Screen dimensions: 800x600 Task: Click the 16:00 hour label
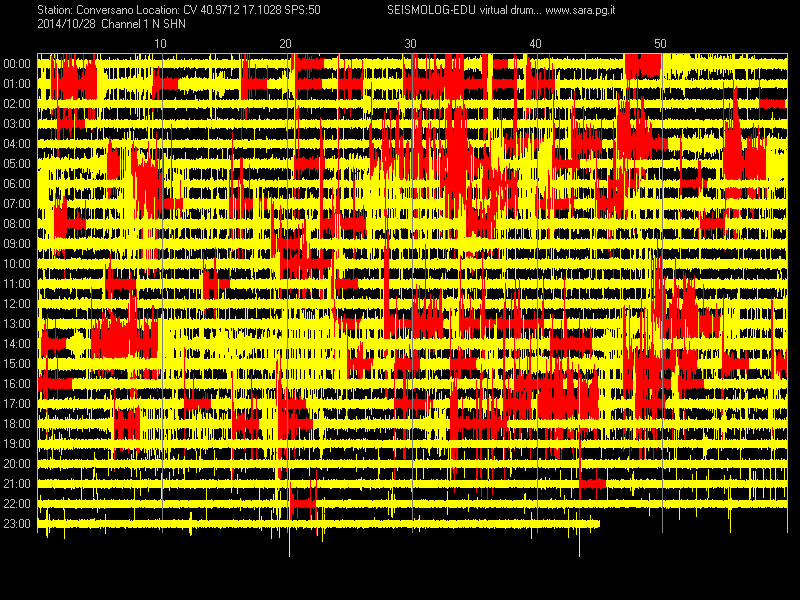pos(17,384)
